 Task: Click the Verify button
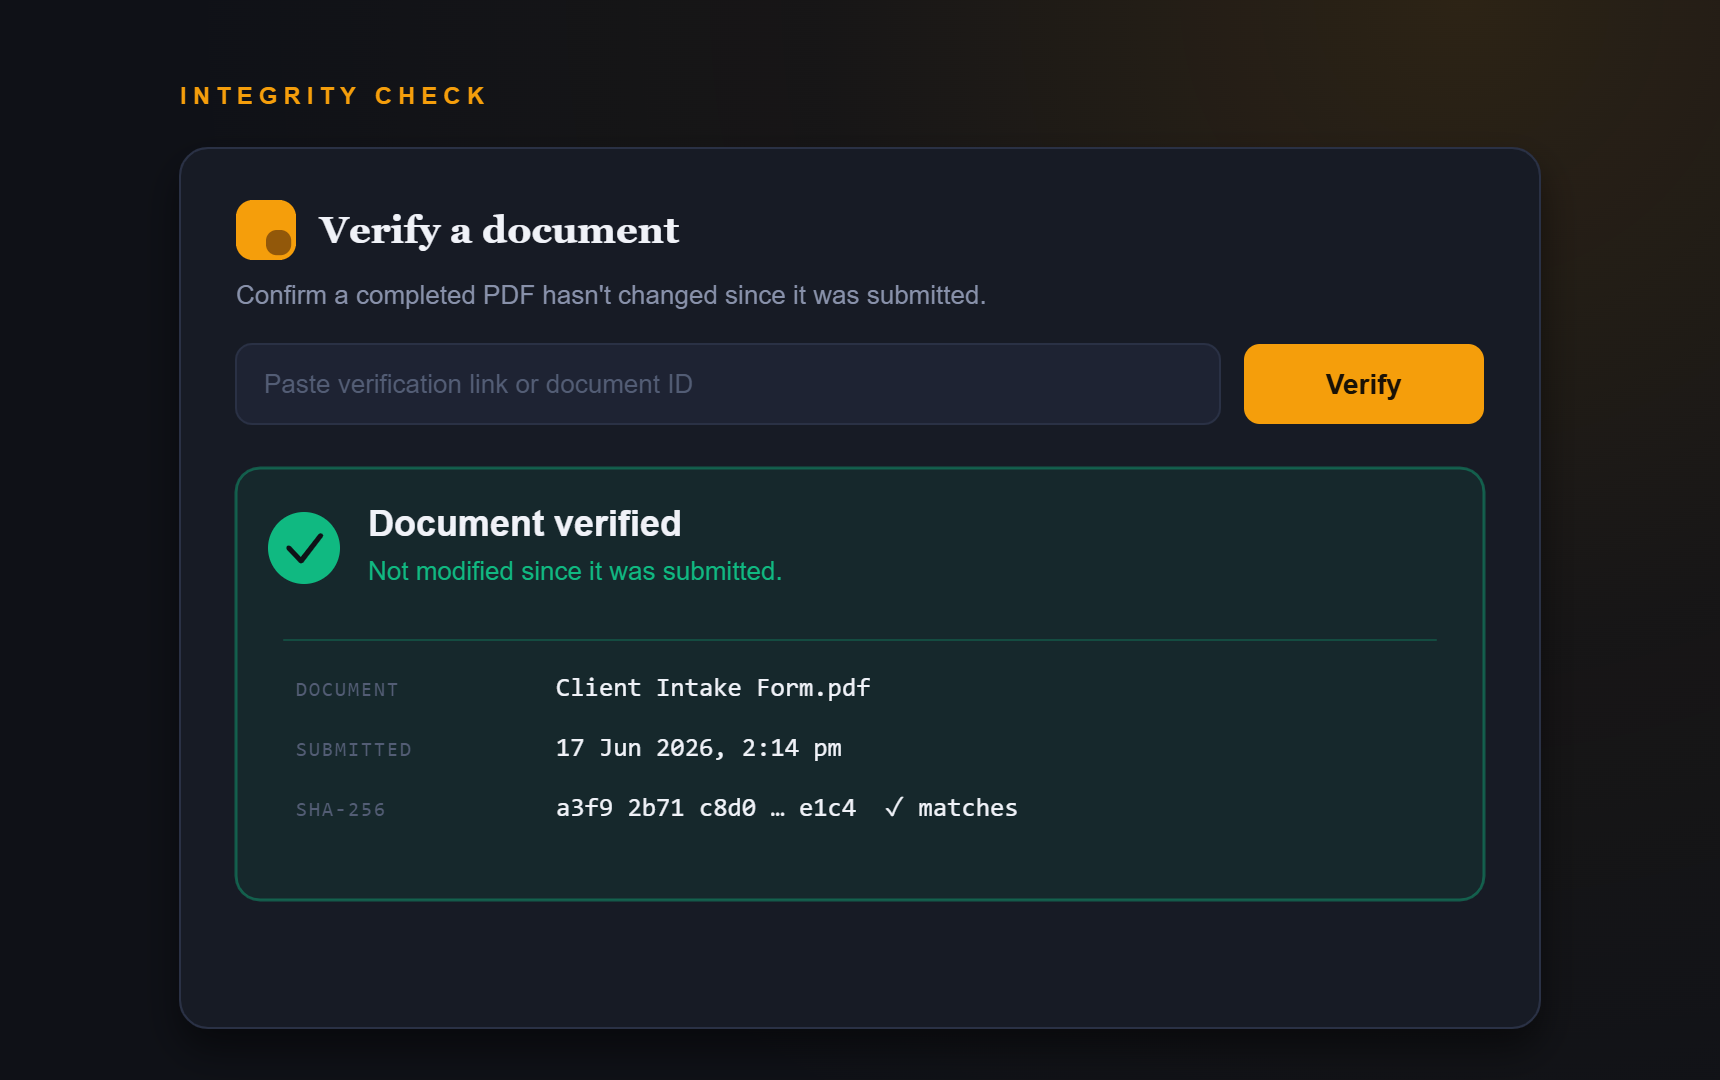[1364, 384]
